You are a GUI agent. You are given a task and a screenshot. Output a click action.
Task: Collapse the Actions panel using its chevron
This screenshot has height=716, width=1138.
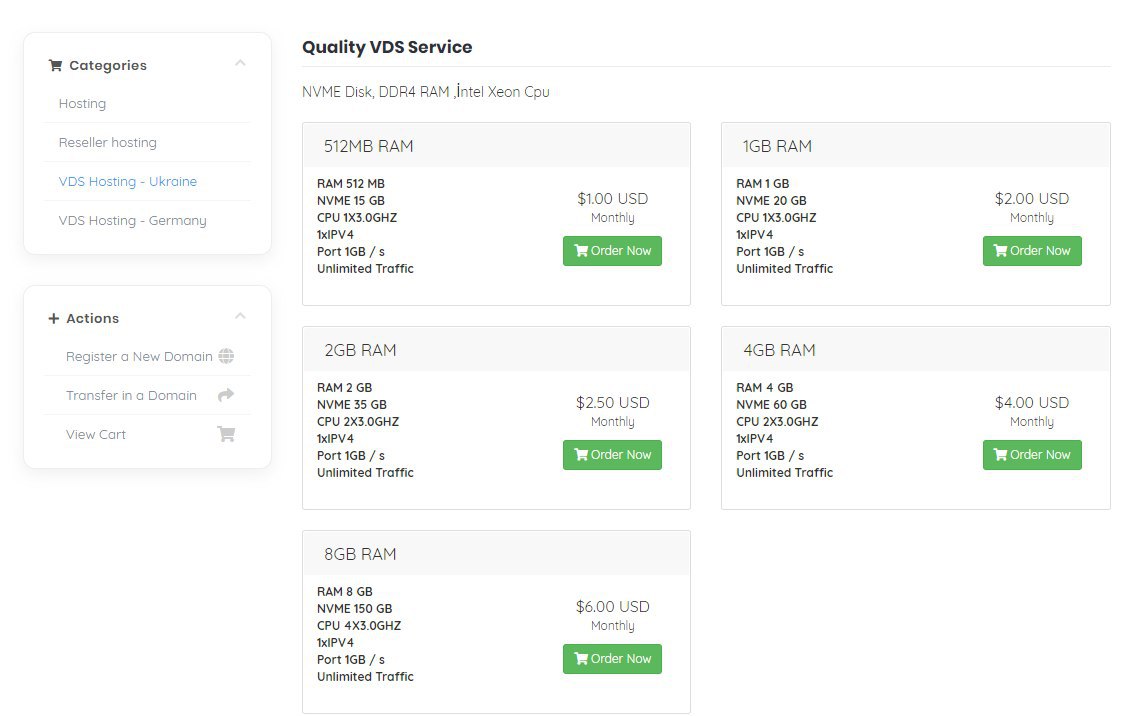coord(240,316)
